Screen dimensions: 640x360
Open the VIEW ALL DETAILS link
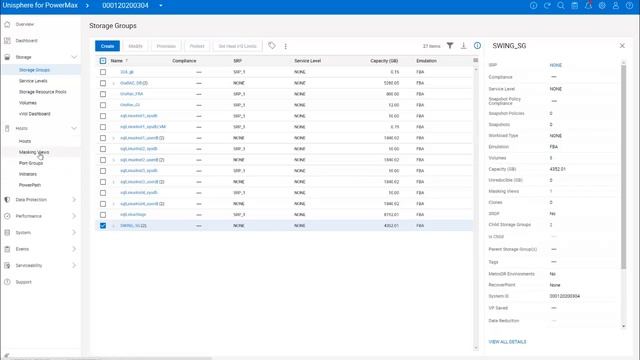[507, 342]
